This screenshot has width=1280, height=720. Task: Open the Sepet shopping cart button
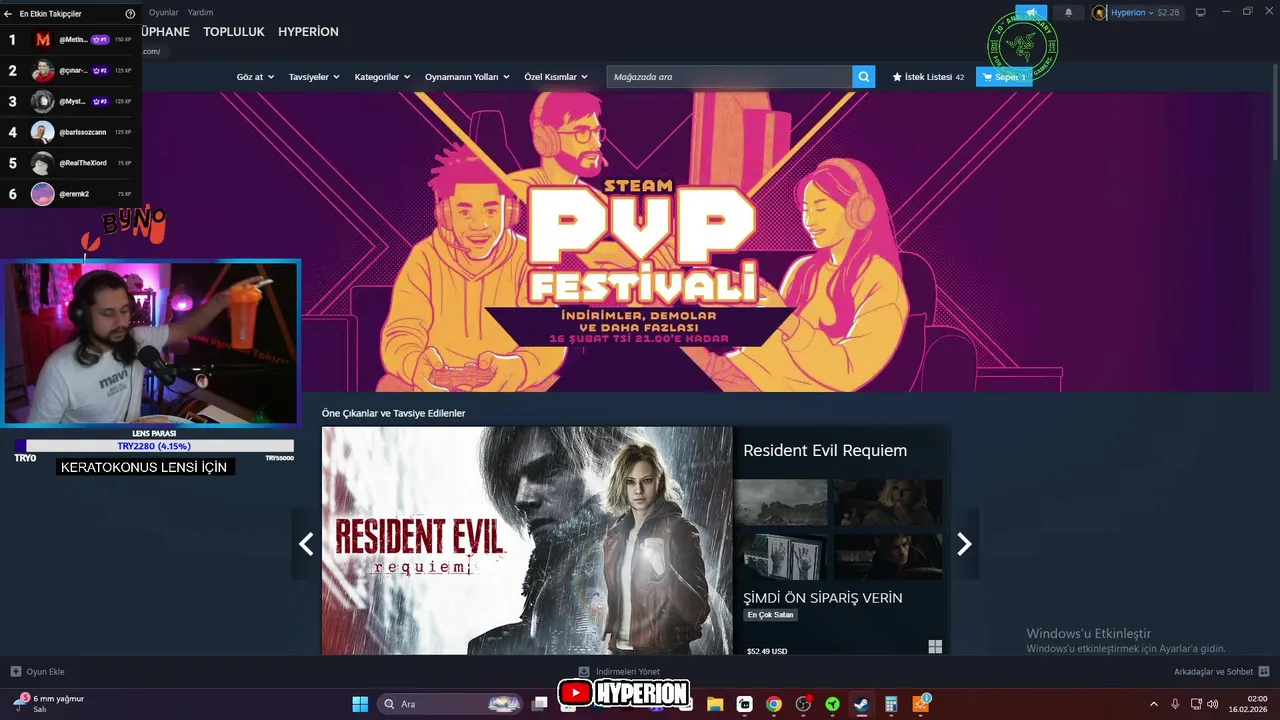point(1004,77)
